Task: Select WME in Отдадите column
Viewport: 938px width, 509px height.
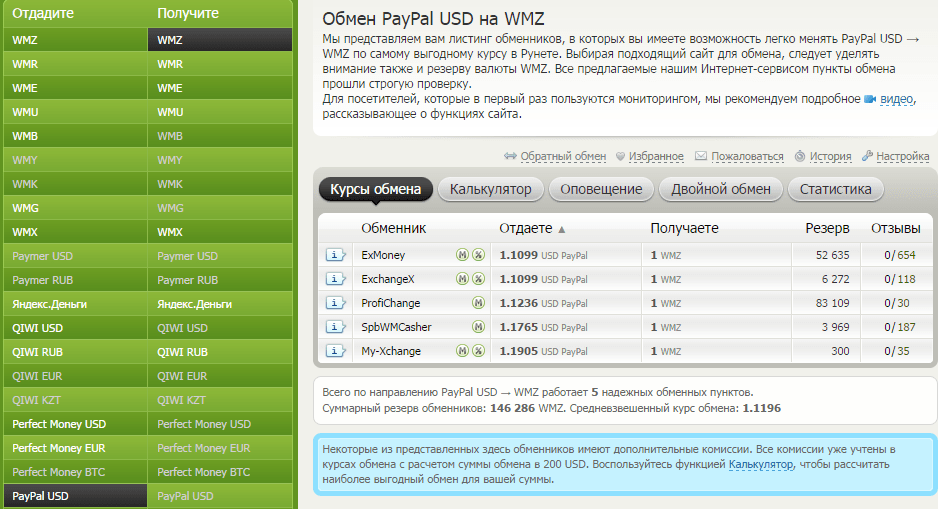Action: (x=75, y=88)
